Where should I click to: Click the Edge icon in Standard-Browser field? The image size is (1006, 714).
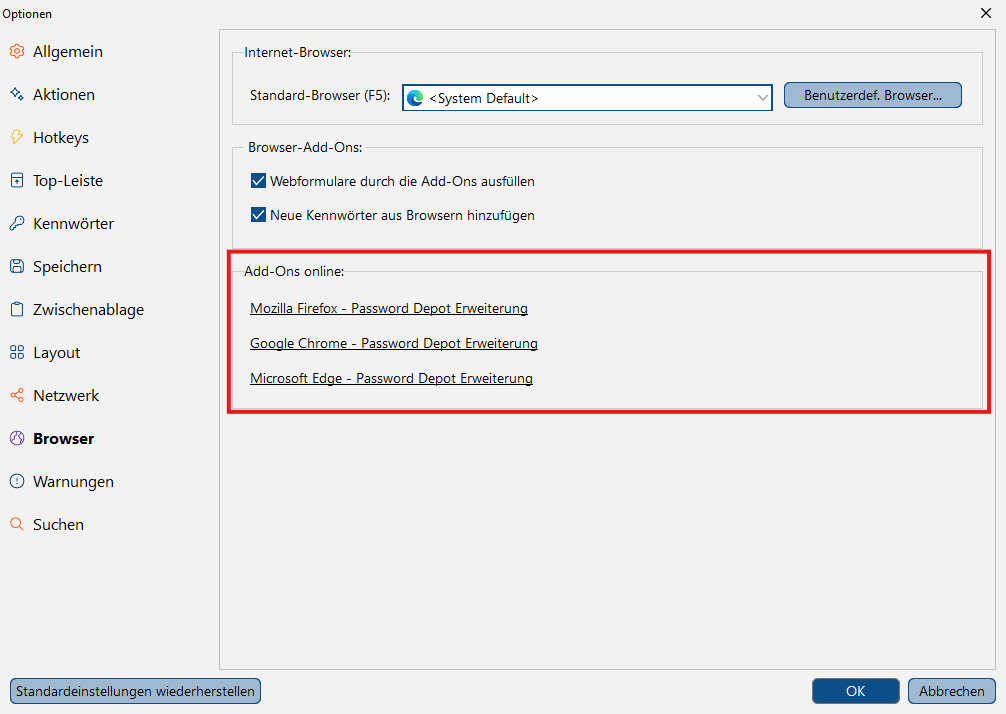tap(415, 98)
